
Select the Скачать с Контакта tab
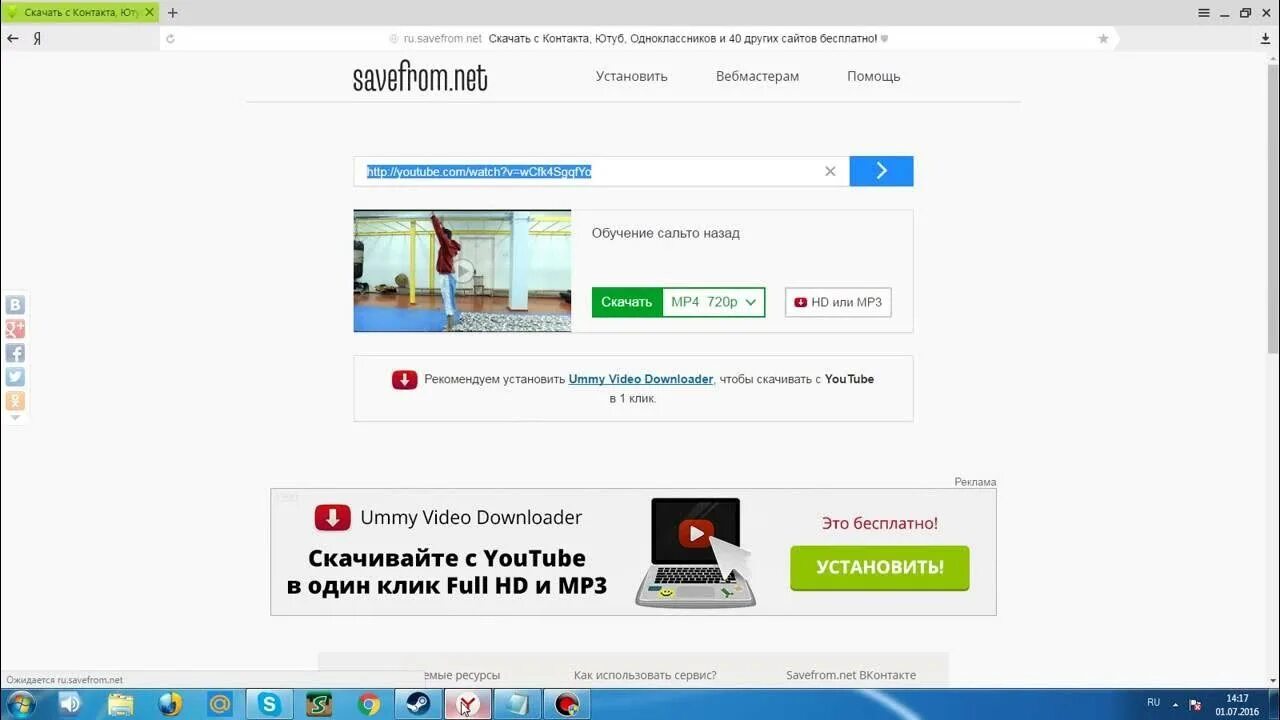(79, 13)
